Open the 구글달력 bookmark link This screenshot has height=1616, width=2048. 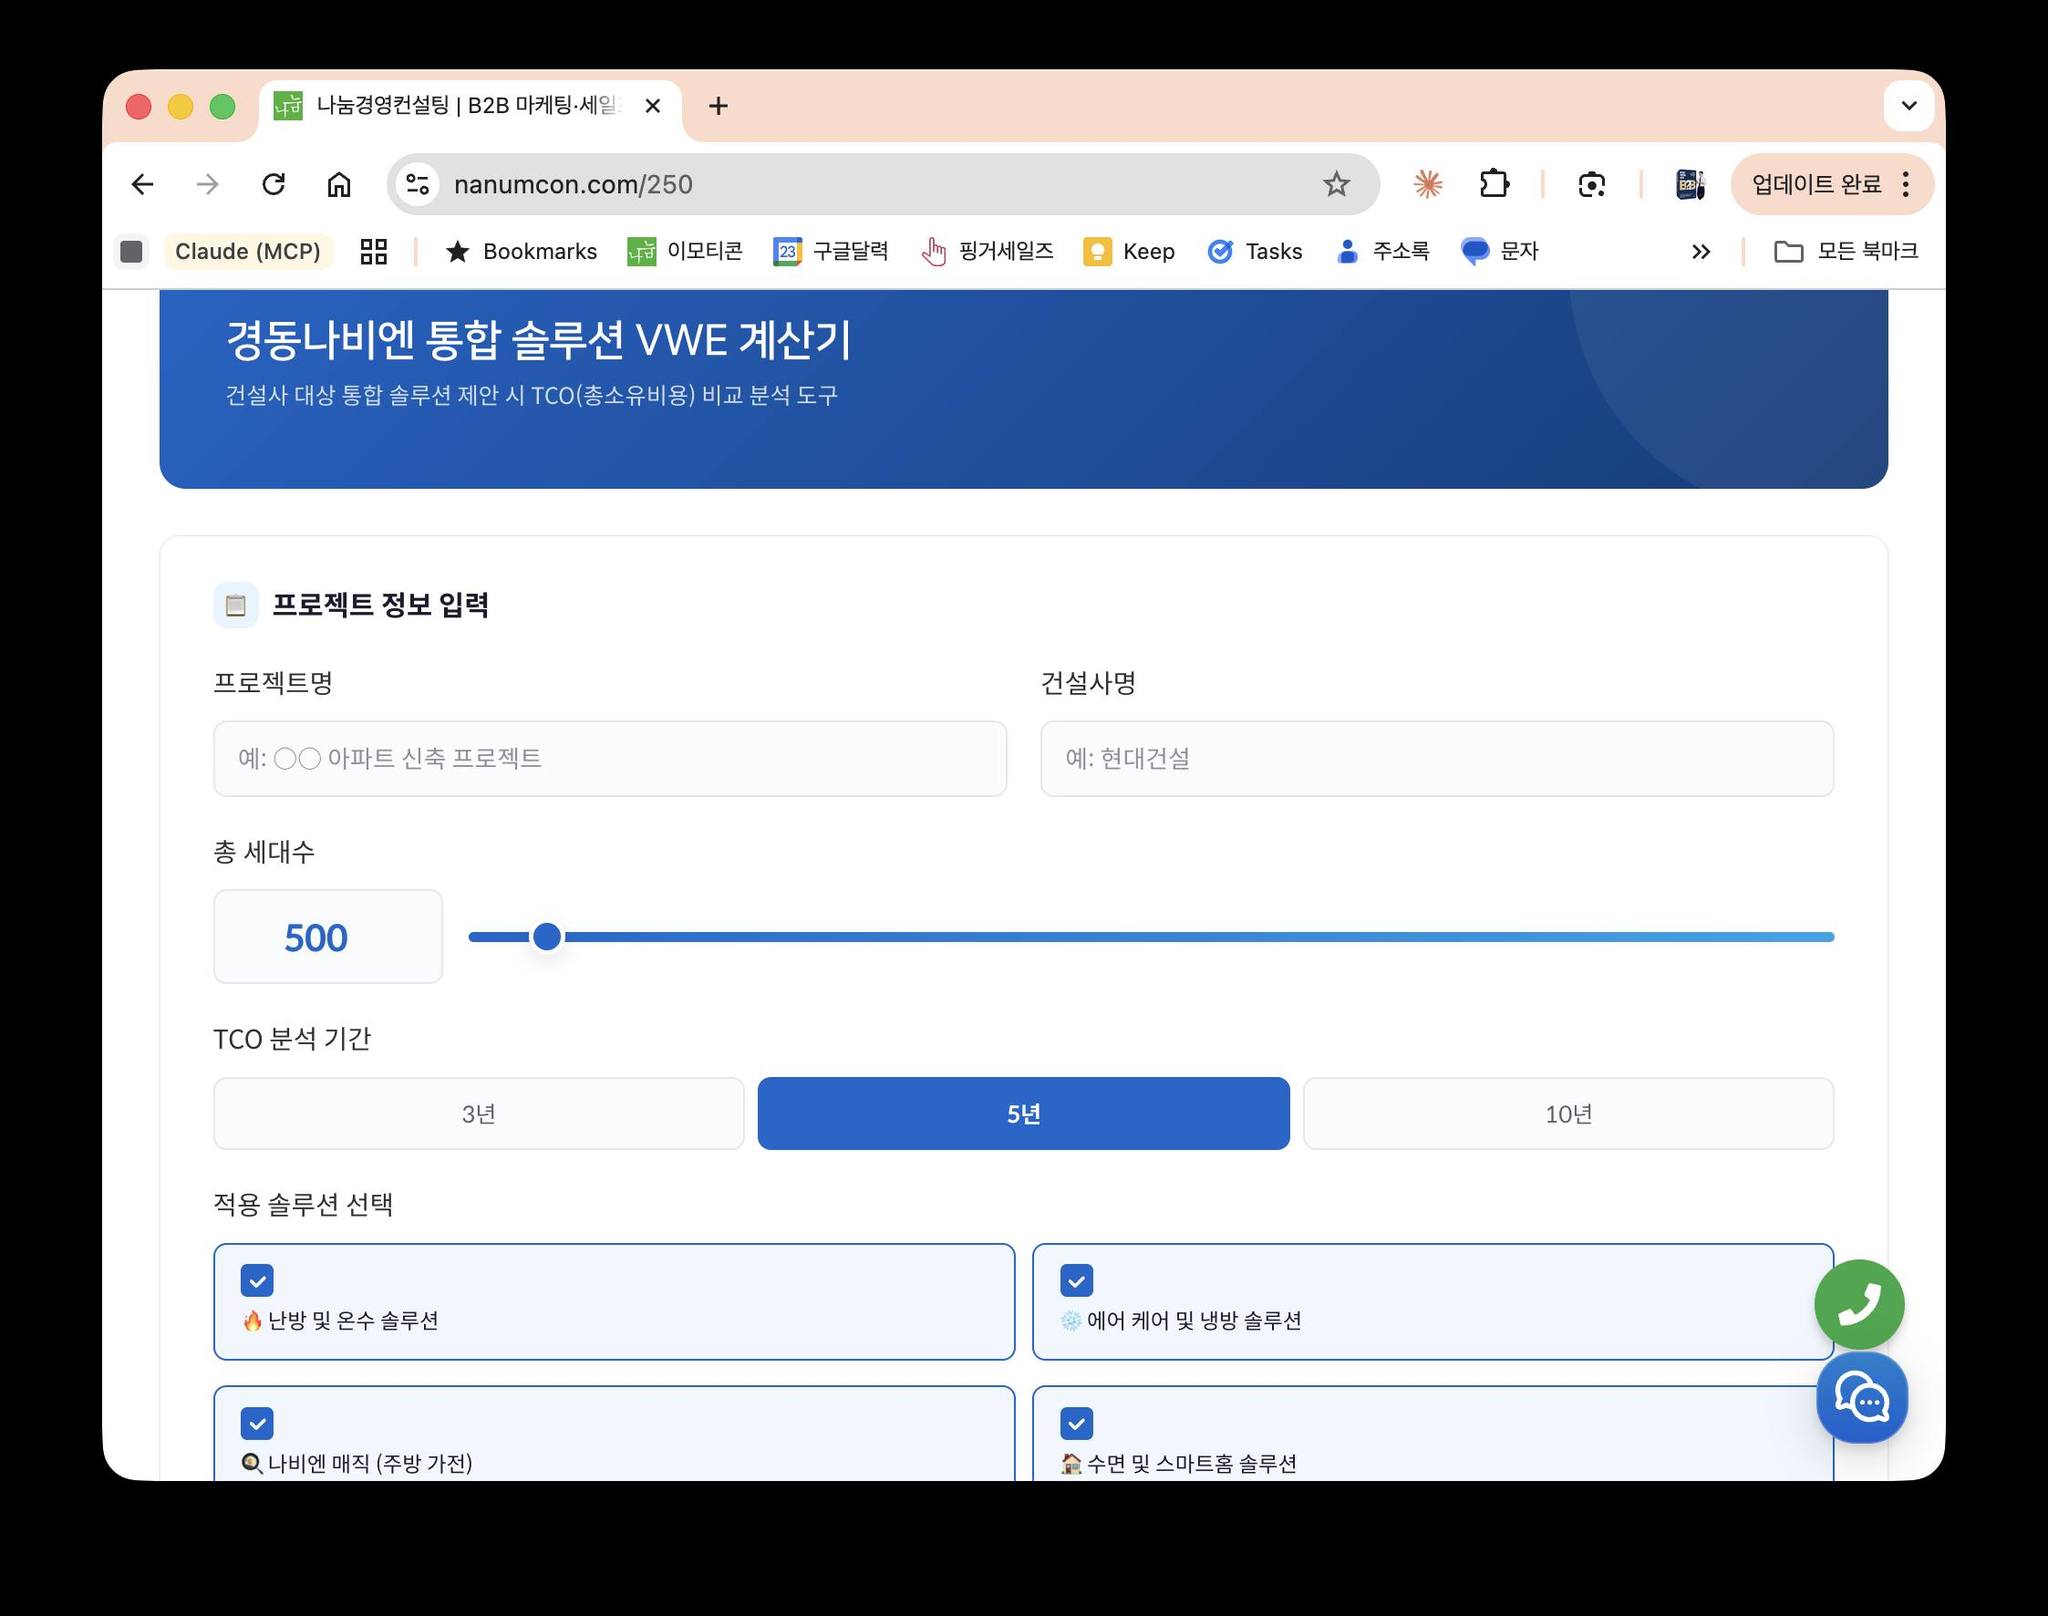[831, 251]
